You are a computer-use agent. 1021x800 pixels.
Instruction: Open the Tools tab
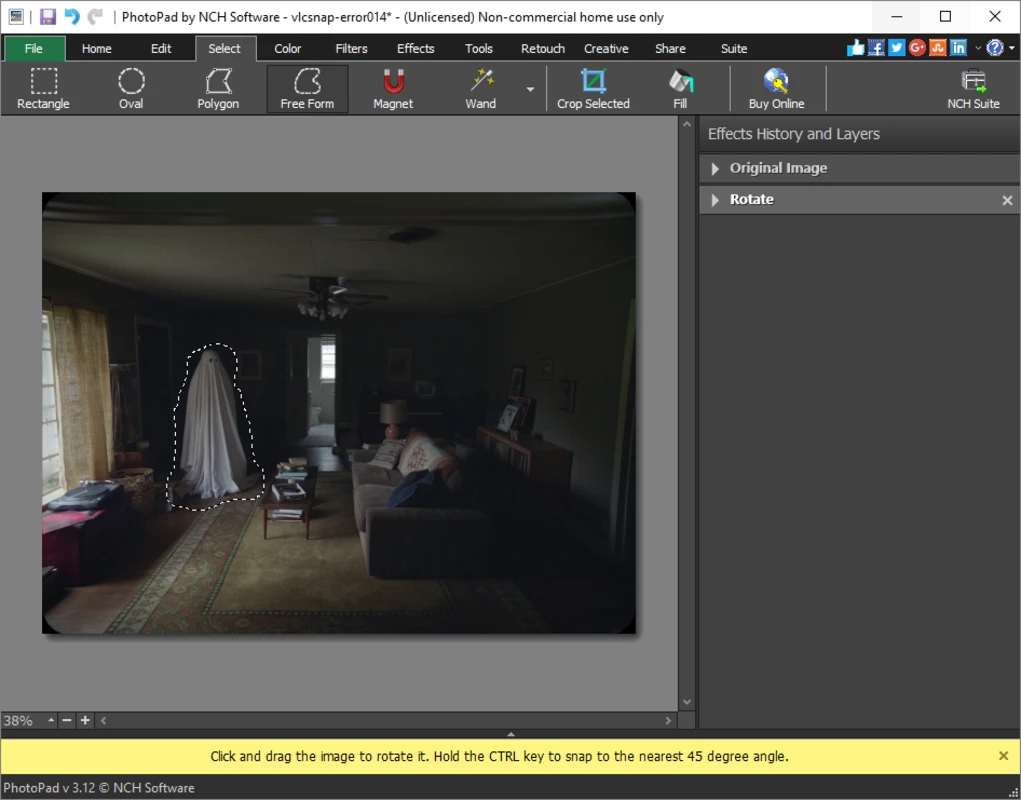(479, 49)
